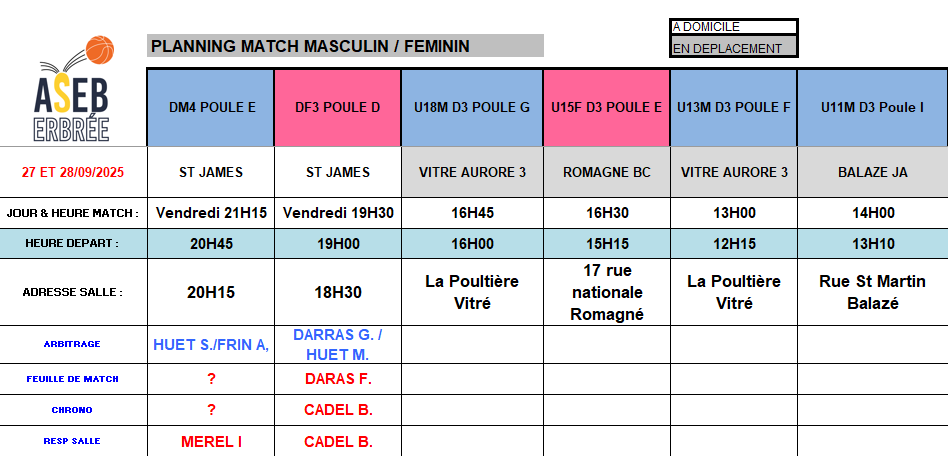This screenshot has height=456, width=948.
Task: Select the U13M D3 POULE F header
Action: click(733, 108)
